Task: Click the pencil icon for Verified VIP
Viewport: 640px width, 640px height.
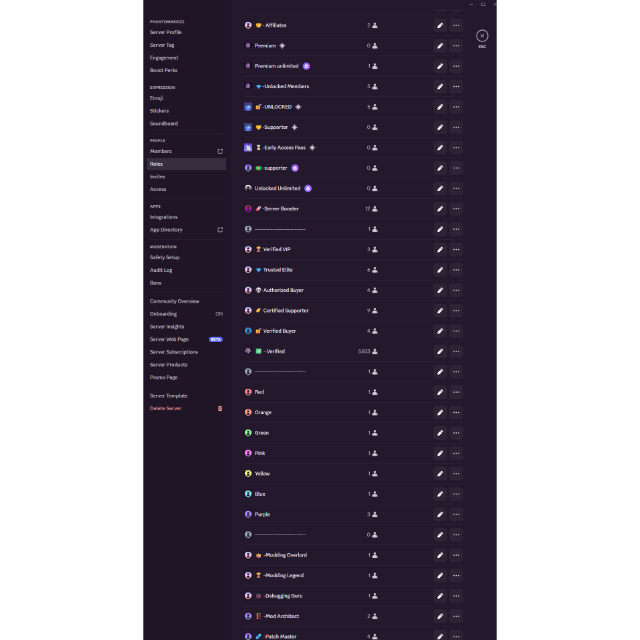Action: coord(440,249)
